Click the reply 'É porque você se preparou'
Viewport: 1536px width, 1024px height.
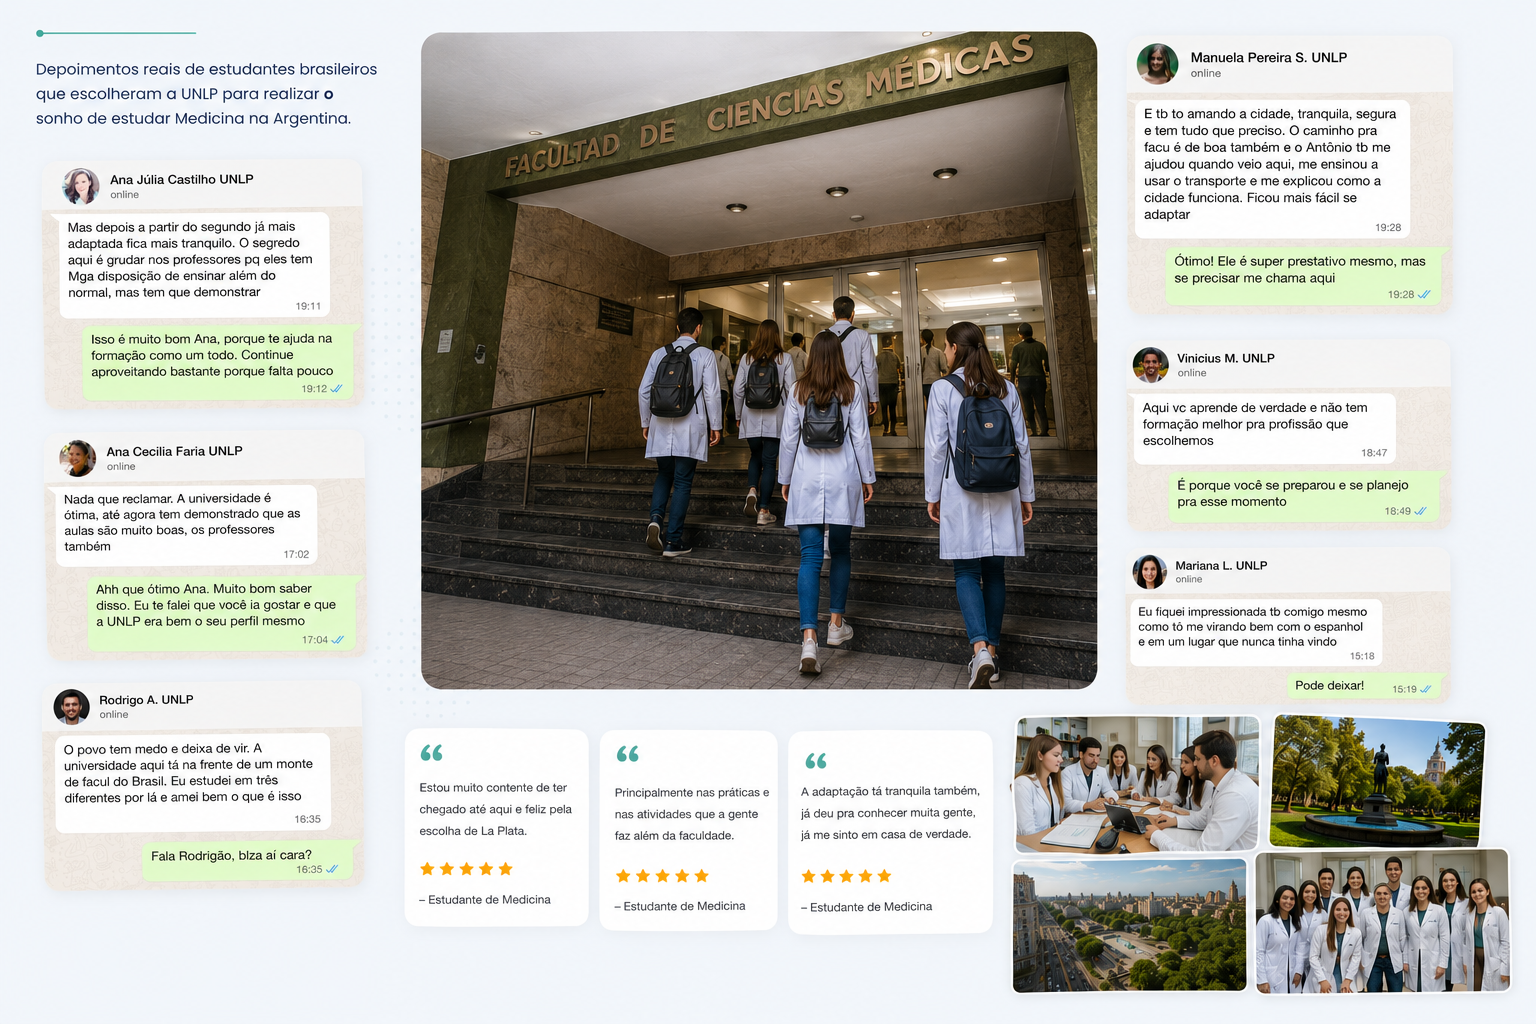coord(1304,497)
